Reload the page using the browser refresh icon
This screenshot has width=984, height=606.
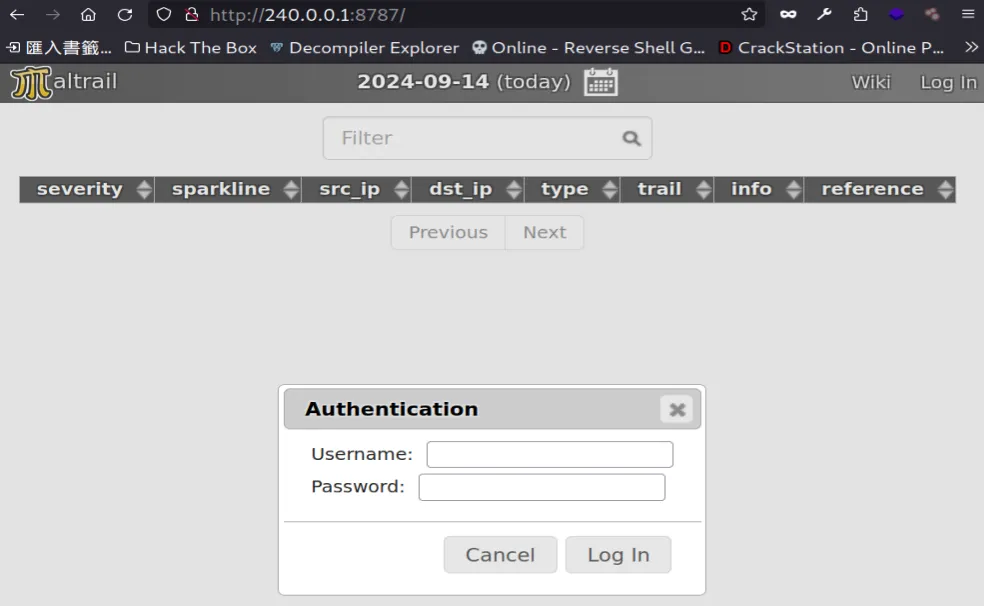125,15
